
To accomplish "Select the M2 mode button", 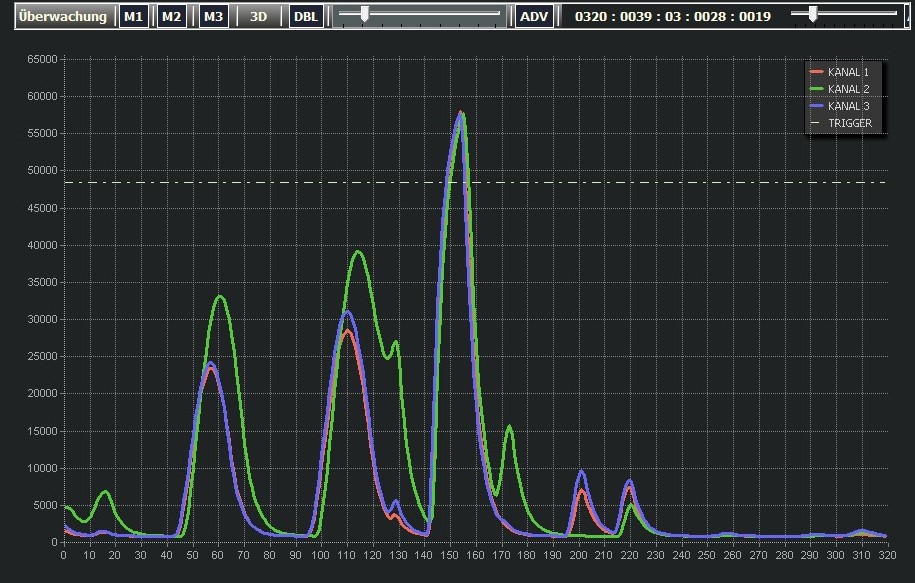I will point(172,16).
